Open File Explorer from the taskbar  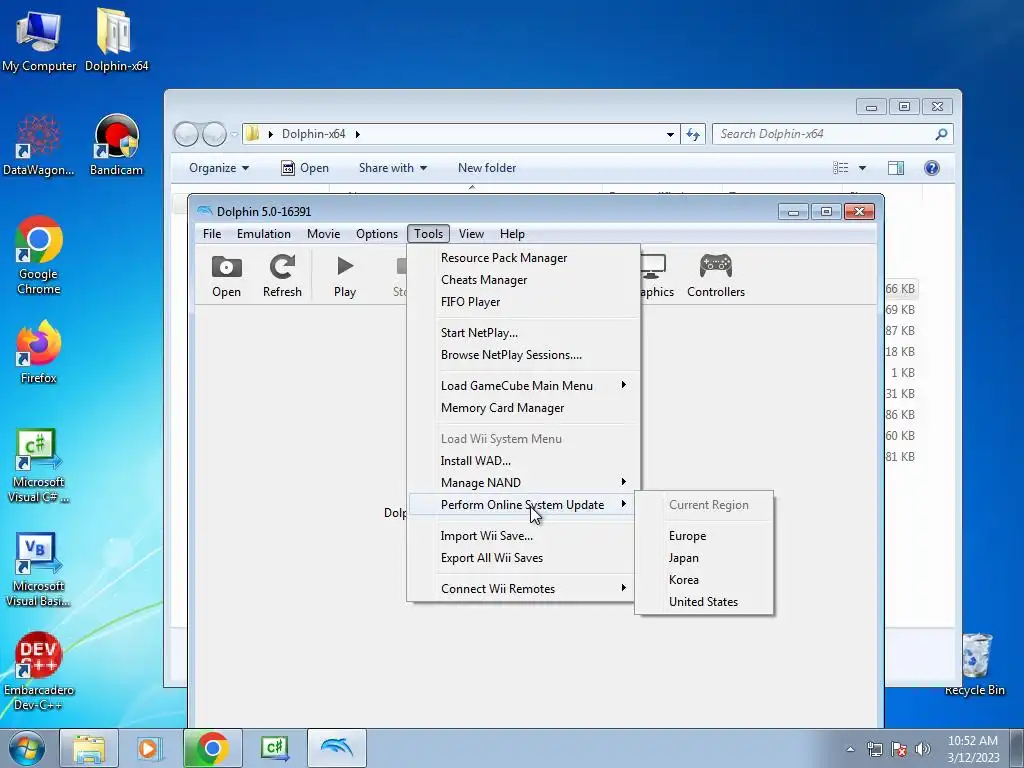point(89,748)
